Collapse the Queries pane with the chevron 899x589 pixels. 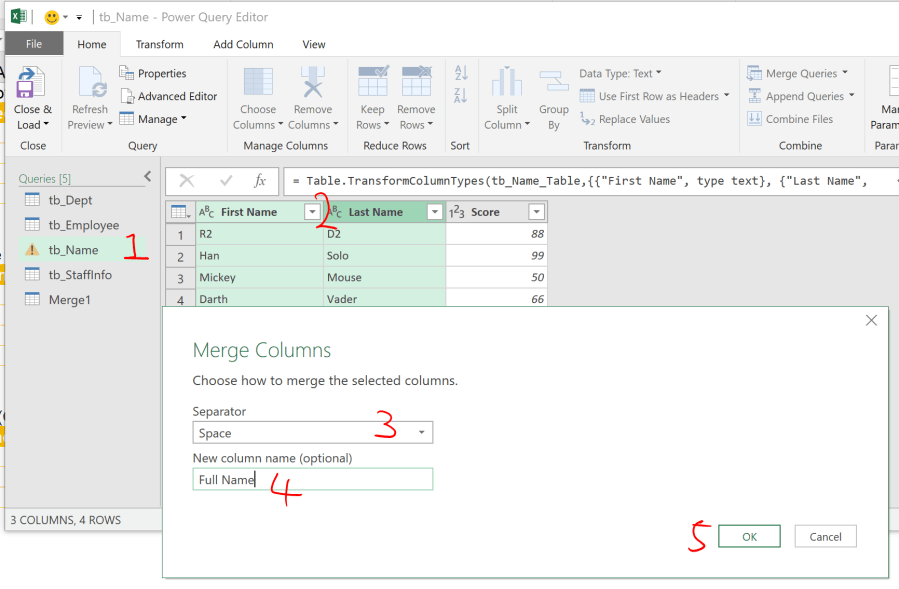148,177
